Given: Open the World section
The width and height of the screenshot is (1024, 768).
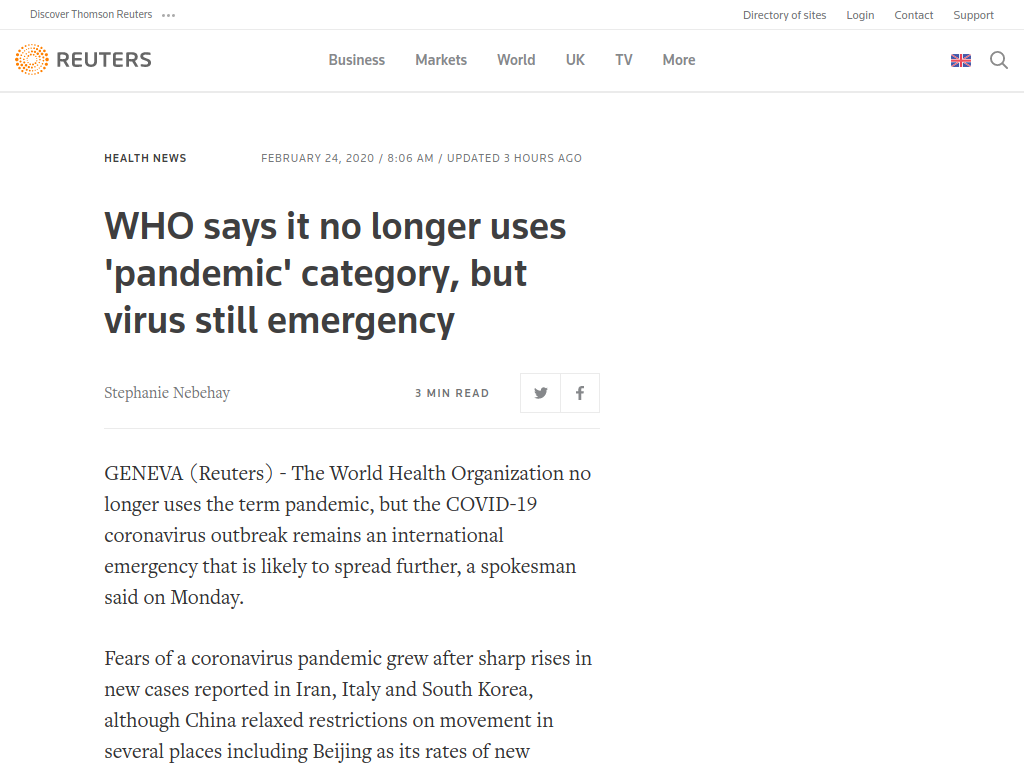Looking at the screenshot, I should [516, 60].
